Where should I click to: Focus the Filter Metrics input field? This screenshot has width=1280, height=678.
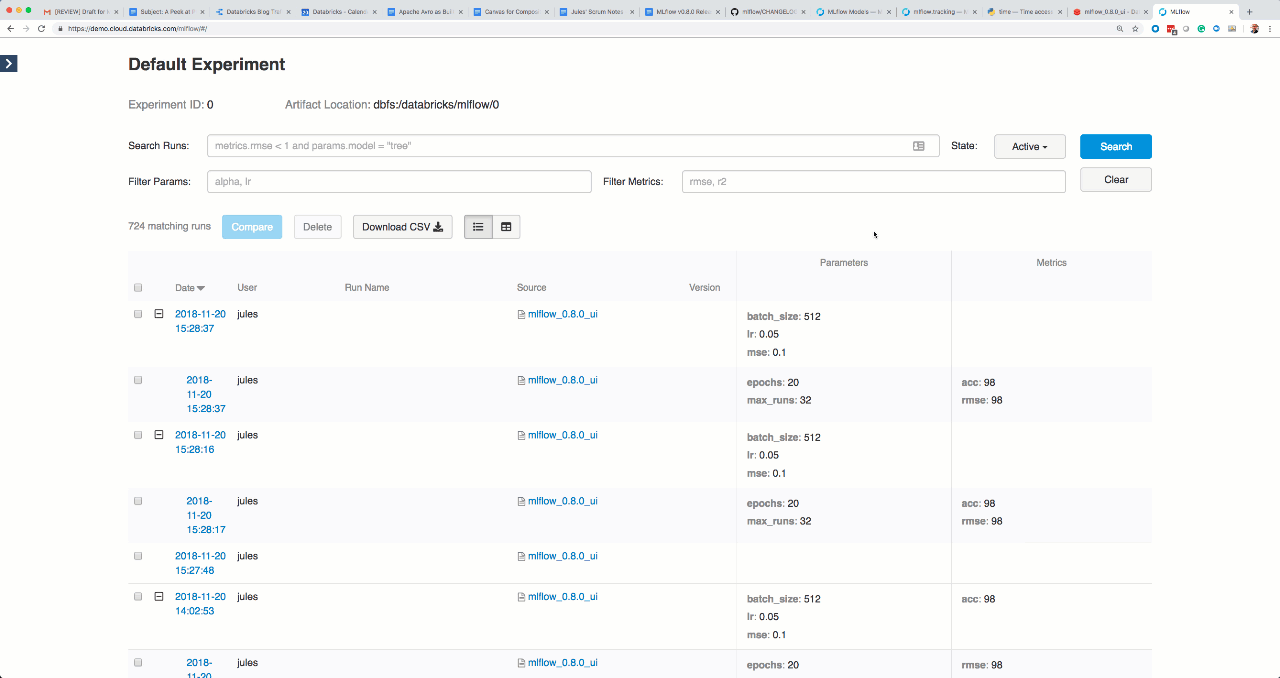tap(873, 181)
